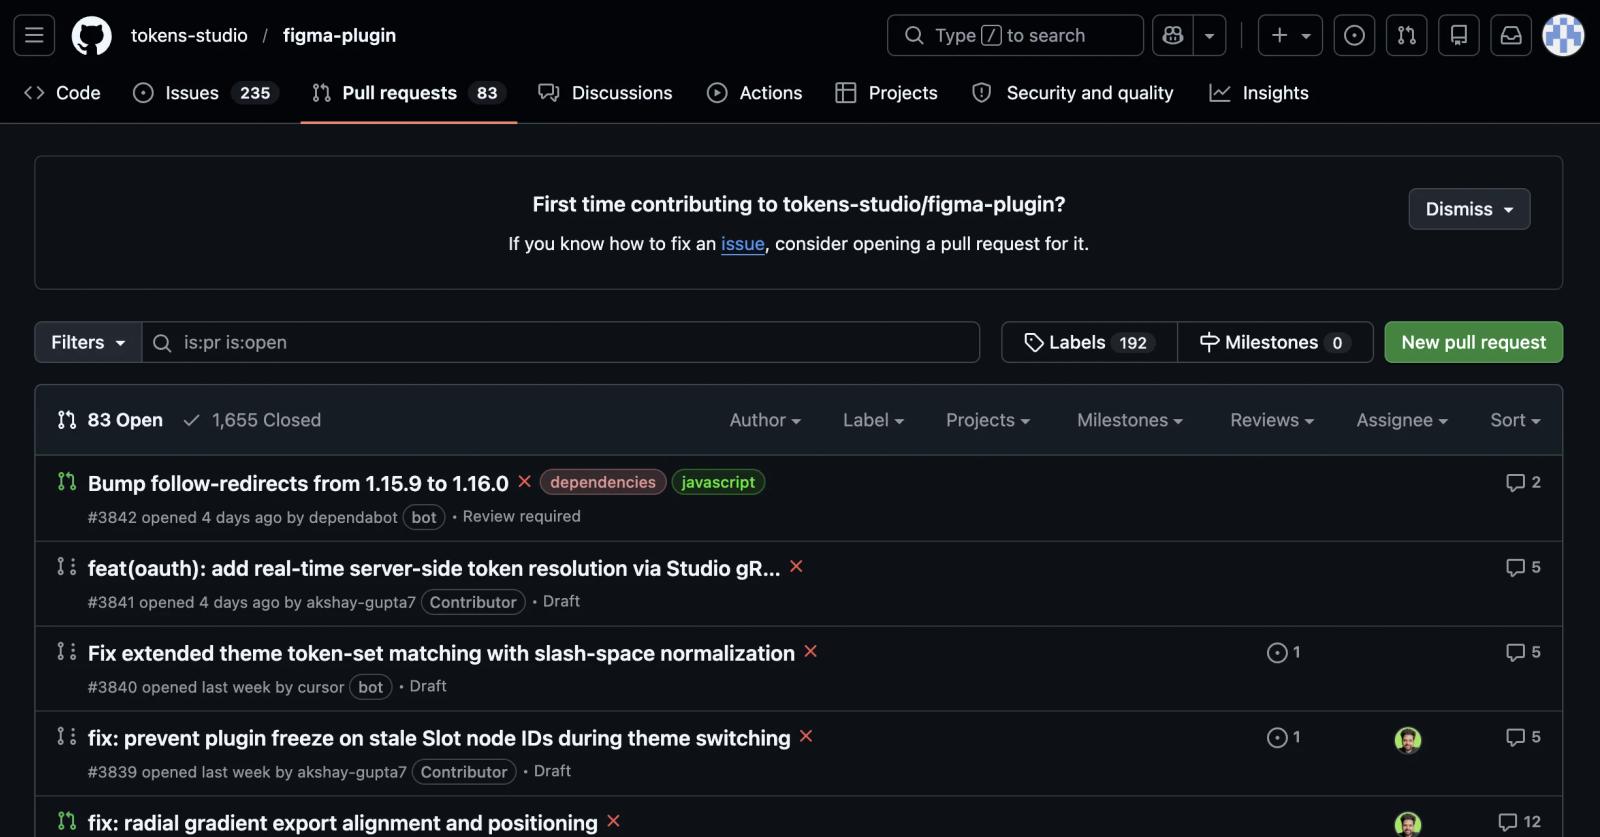The image size is (1600, 837).
Task: Open the notifications inbox
Action: click(x=1511, y=36)
